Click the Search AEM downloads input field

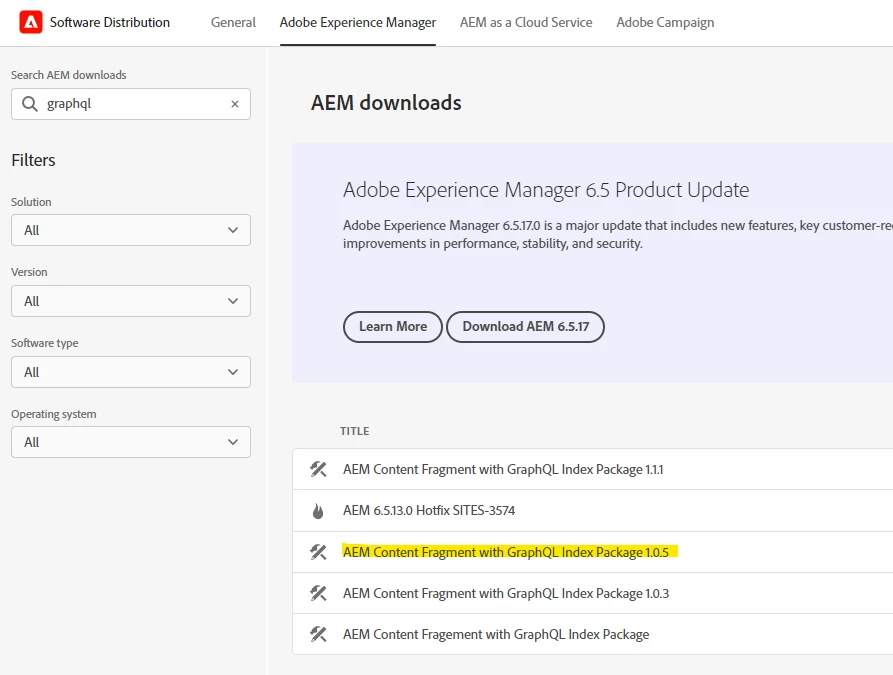point(131,104)
